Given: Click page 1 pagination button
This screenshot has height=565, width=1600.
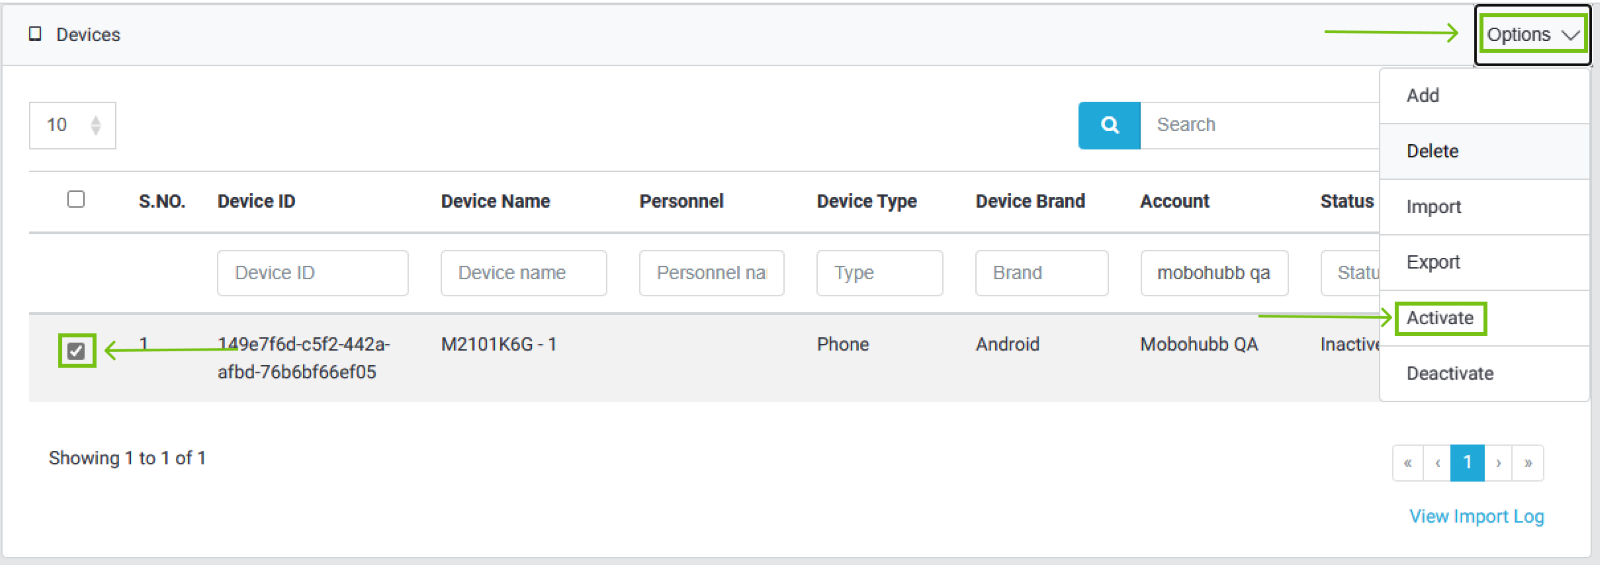Looking at the screenshot, I should [x=1467, y=463].
